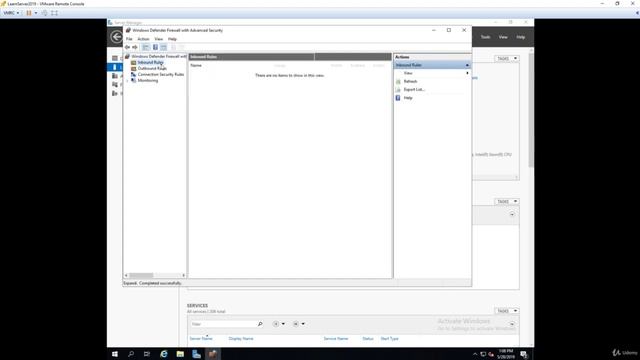Open the Help menu in Server Manager
The width and height of the screenshot is (640, 360).
click(520, 37)
